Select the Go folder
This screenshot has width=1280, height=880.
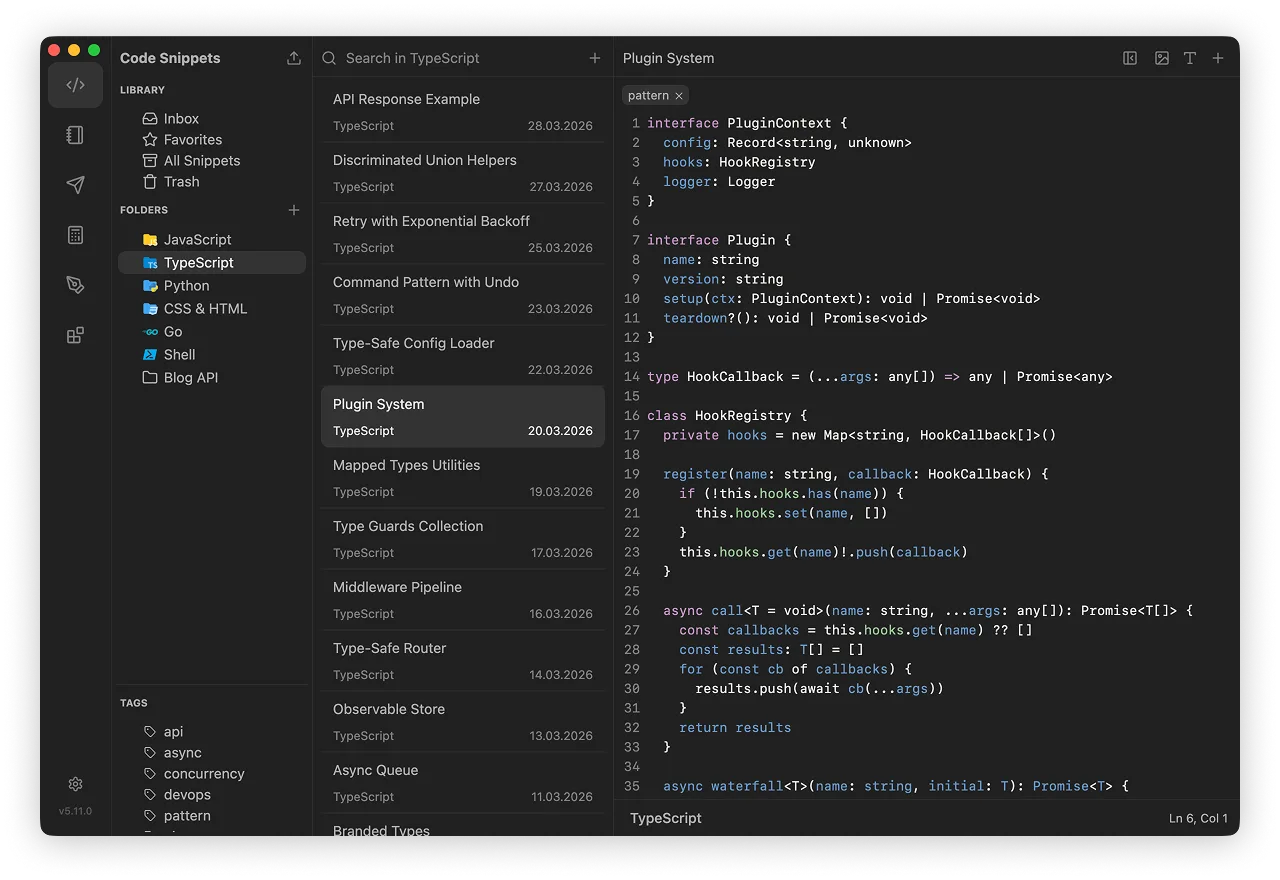click(x=212, y=331)
